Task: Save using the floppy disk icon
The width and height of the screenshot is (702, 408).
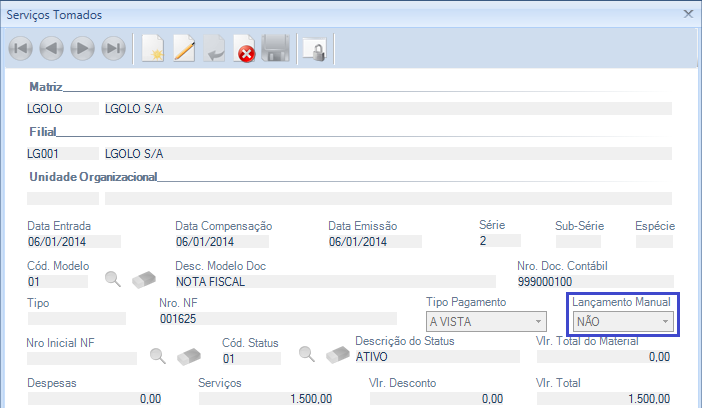Action: [275, 49]
